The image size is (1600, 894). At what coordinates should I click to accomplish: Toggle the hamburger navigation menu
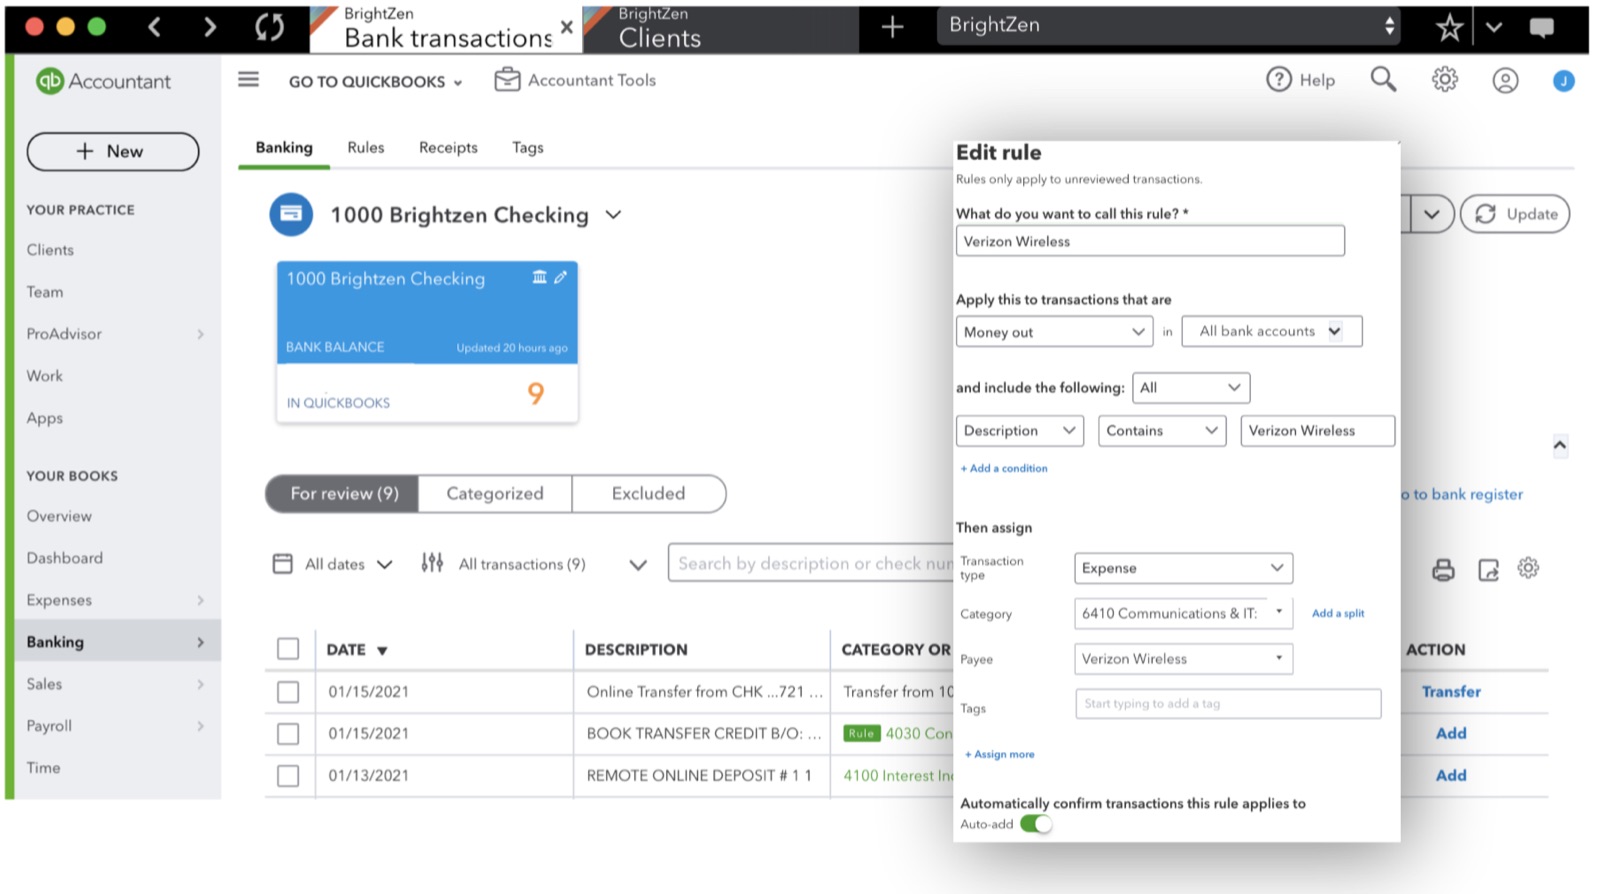click(248, 79)
